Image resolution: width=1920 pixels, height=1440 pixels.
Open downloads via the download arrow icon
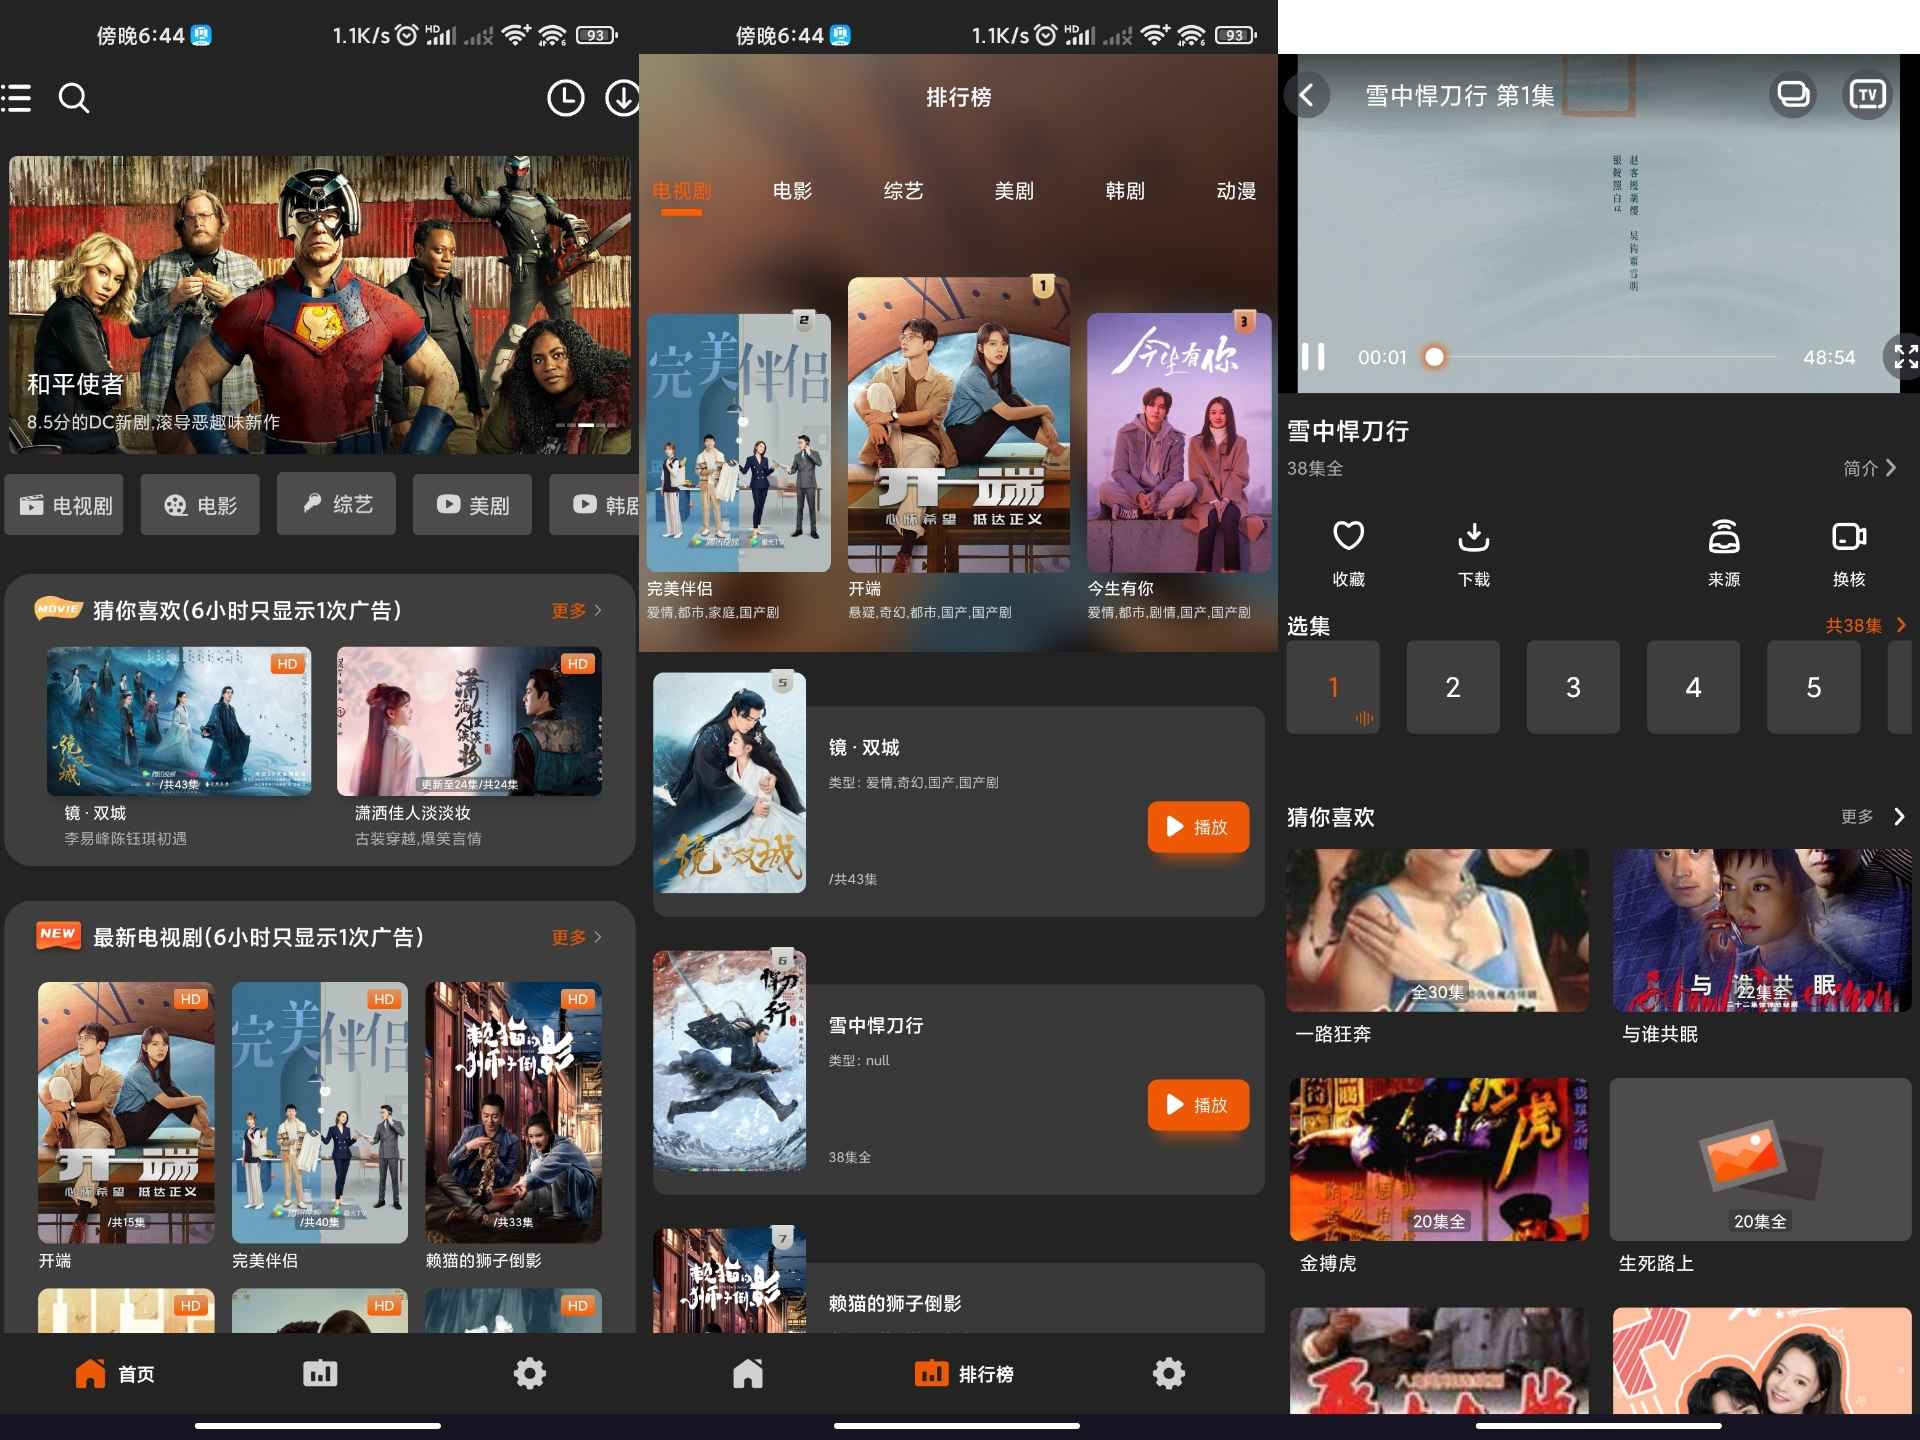[x=620, y=98]
